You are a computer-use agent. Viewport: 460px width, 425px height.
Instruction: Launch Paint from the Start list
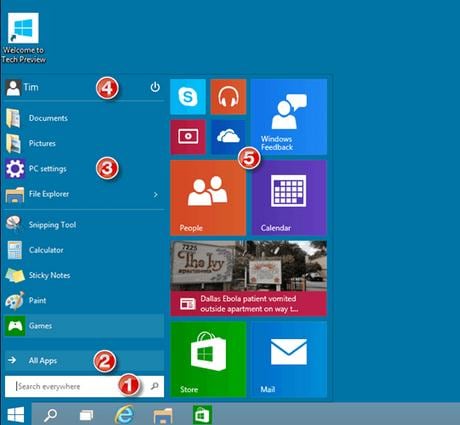click(84, 301)
